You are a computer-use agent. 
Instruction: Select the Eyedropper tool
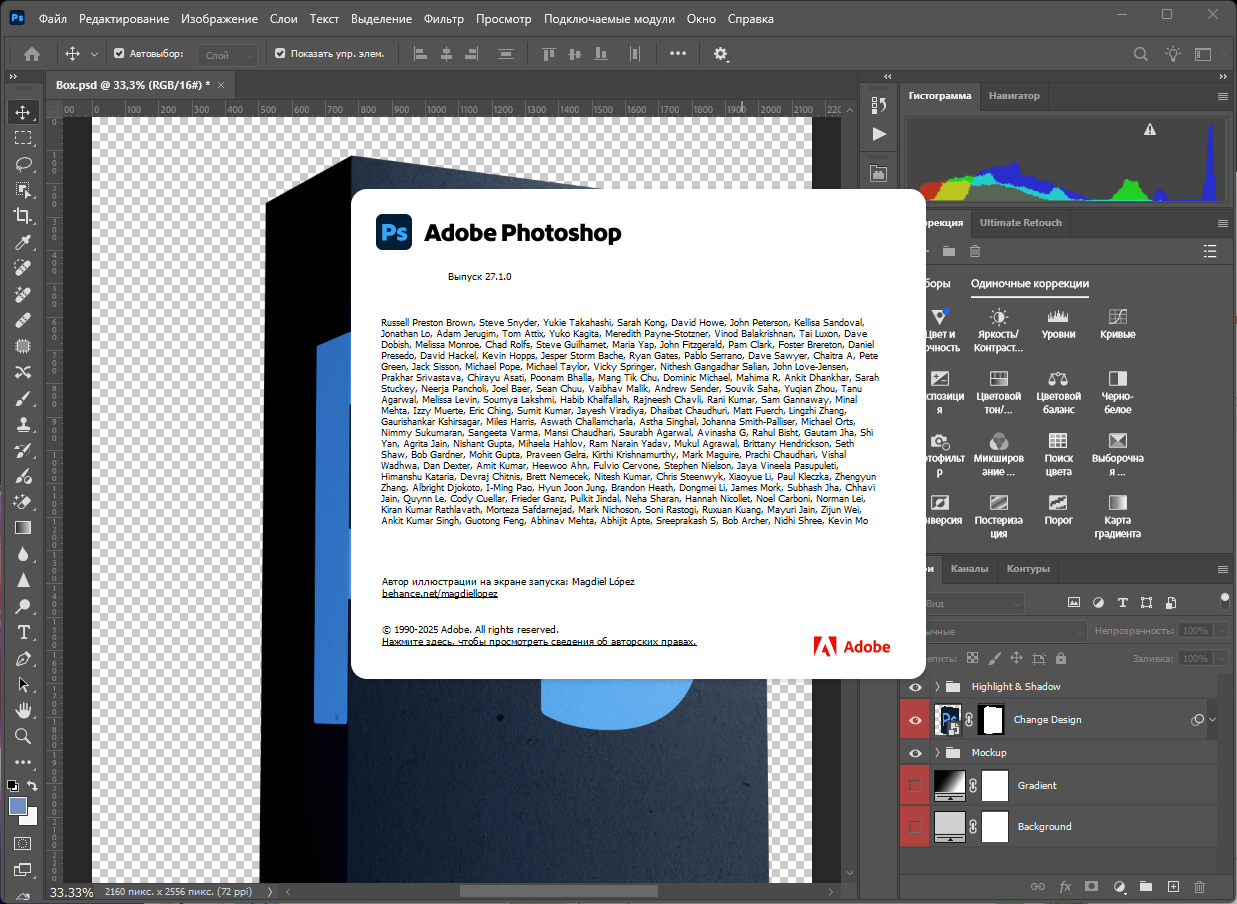pos(23,242)
